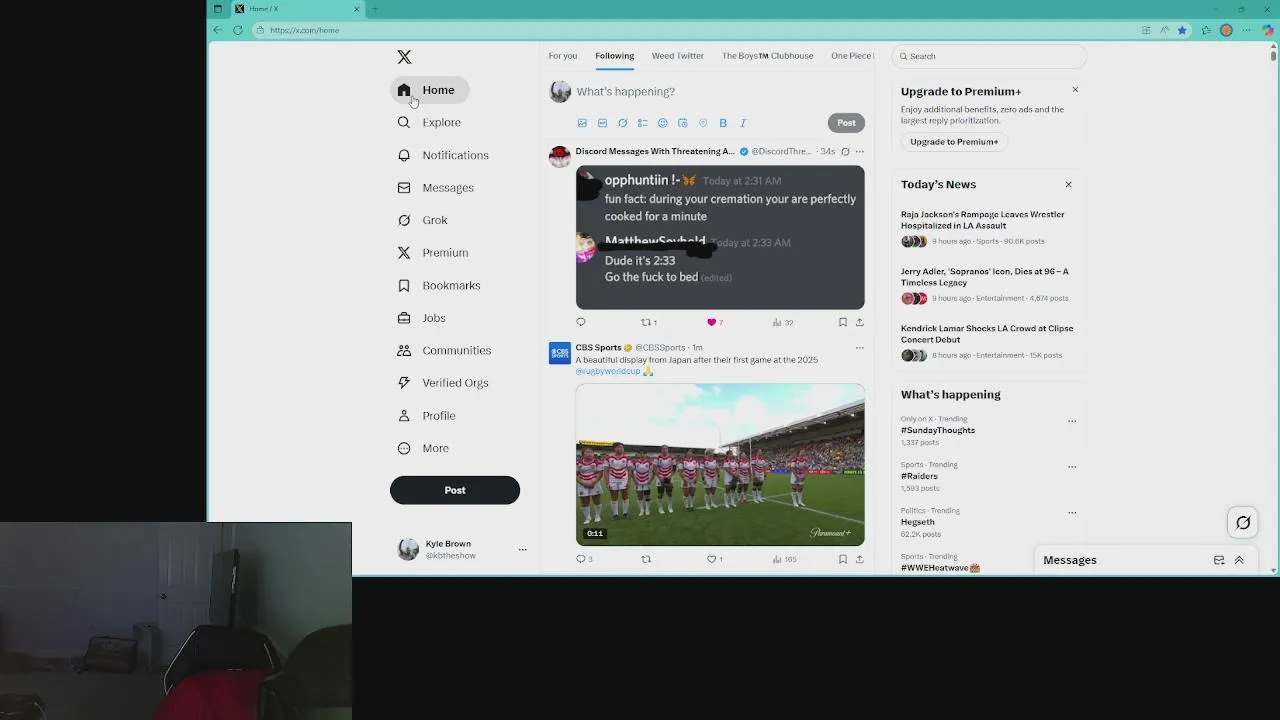View analytics of Discord Messages post

pos(782,322)
